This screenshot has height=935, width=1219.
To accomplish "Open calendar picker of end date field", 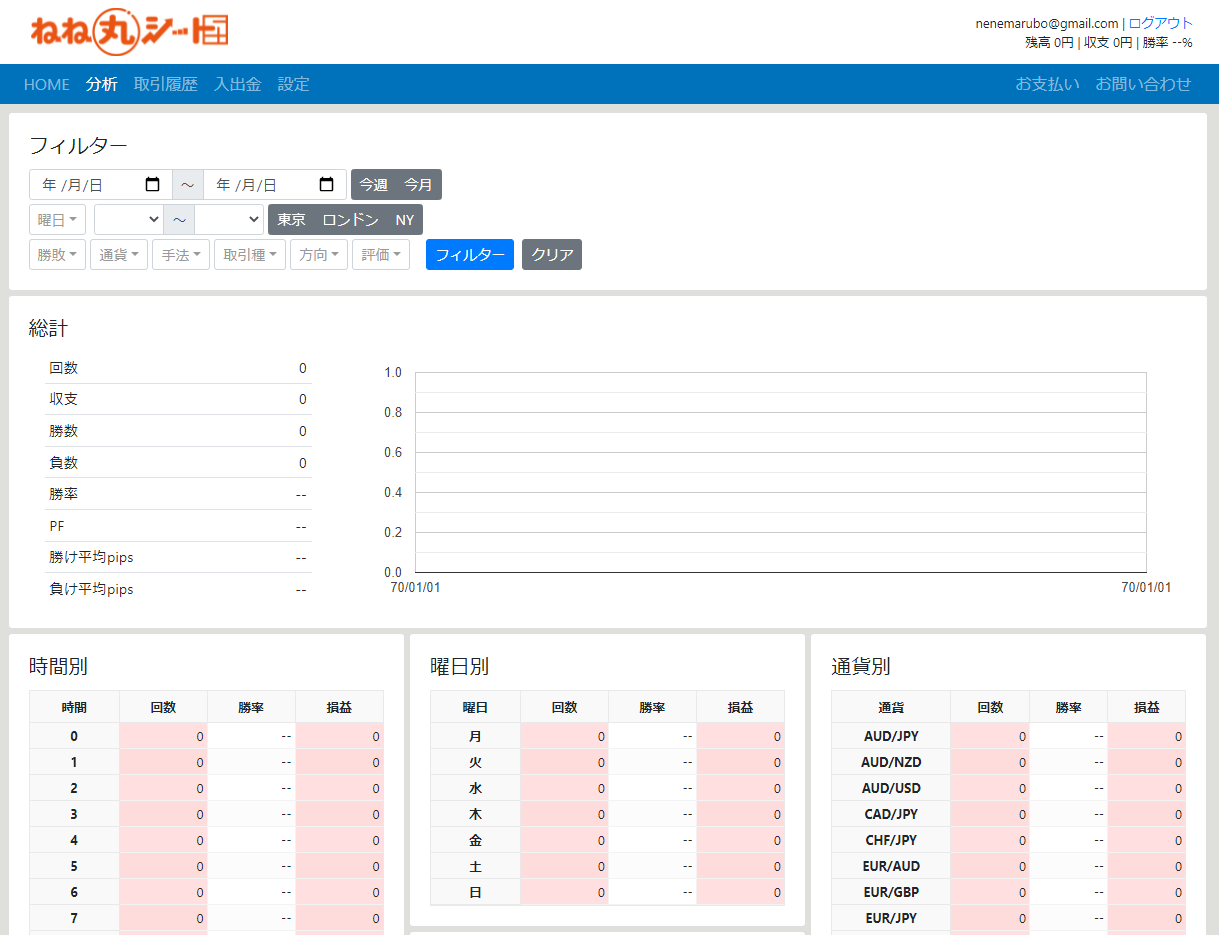I will [x=327, y=185].
